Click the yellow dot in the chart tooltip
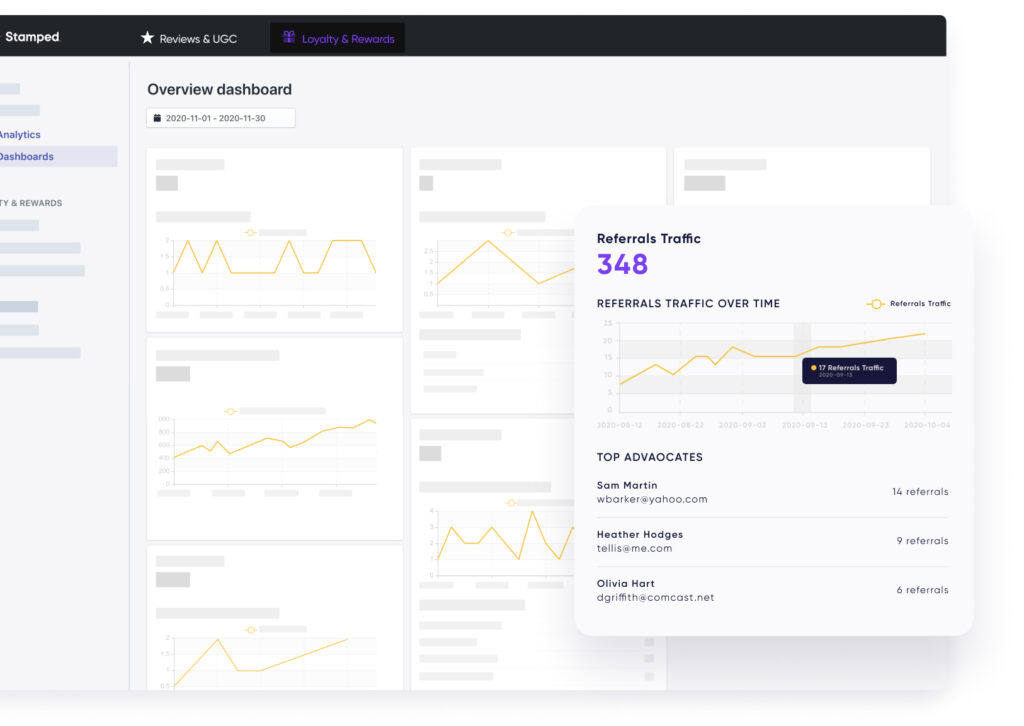1024x726 pixels. tap(813, 368)
